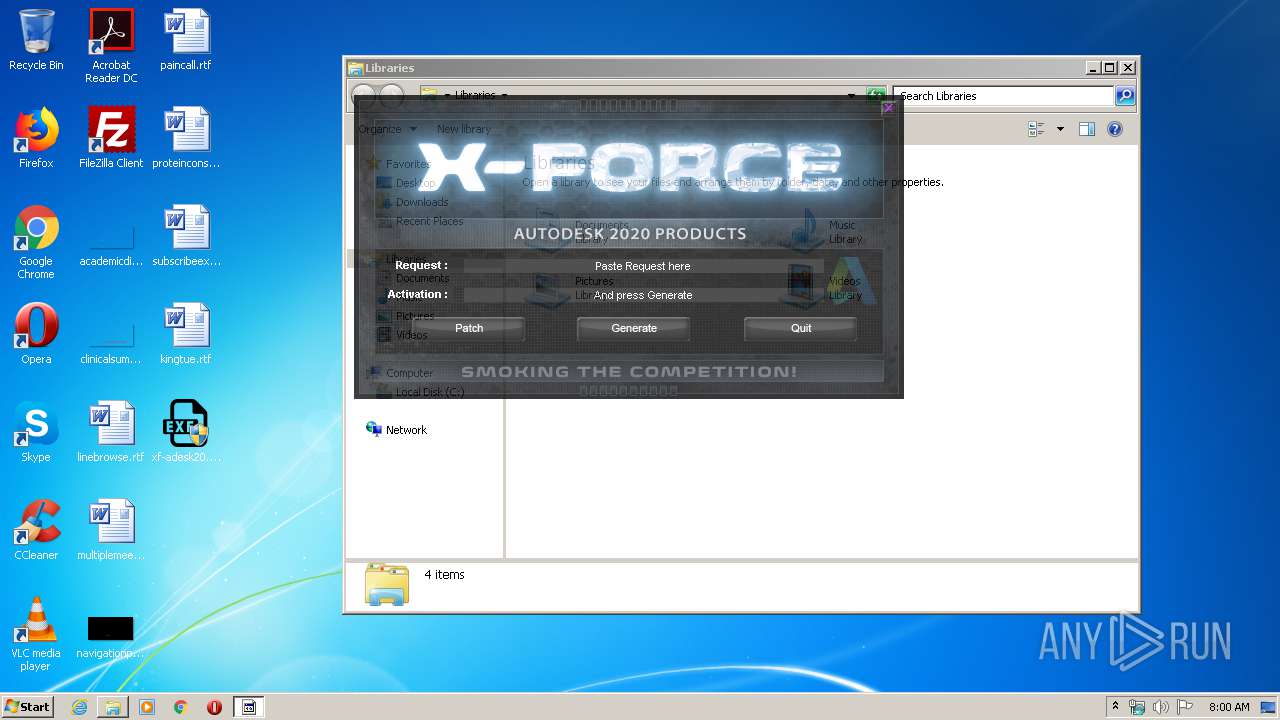Show hidden tray icons arrow

pos(1115,707)
